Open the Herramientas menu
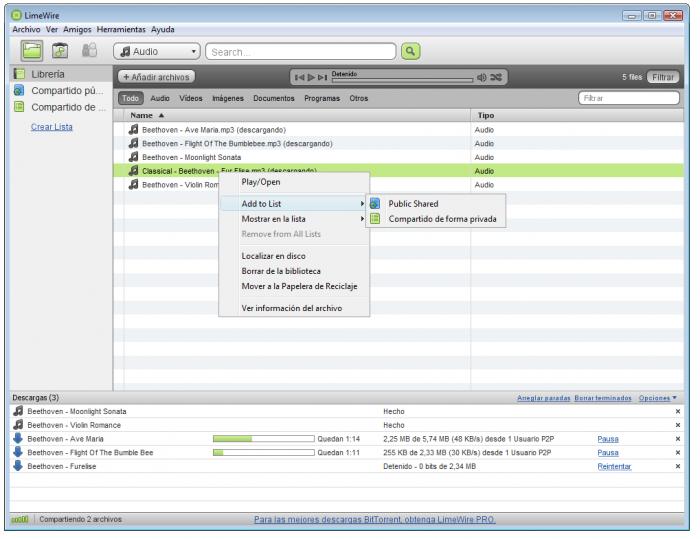Screen dimensions: 700x539 tap(121, 29)
